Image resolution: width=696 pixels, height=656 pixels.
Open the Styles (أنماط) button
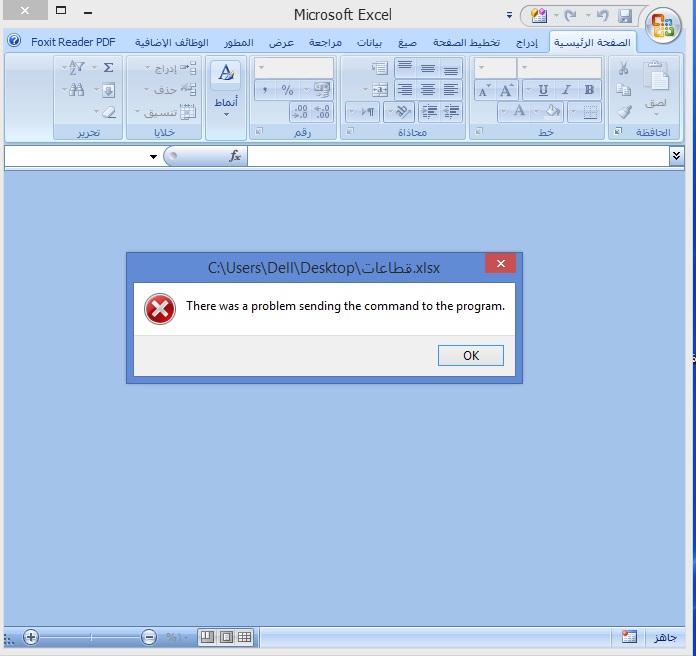pos(226,90)
